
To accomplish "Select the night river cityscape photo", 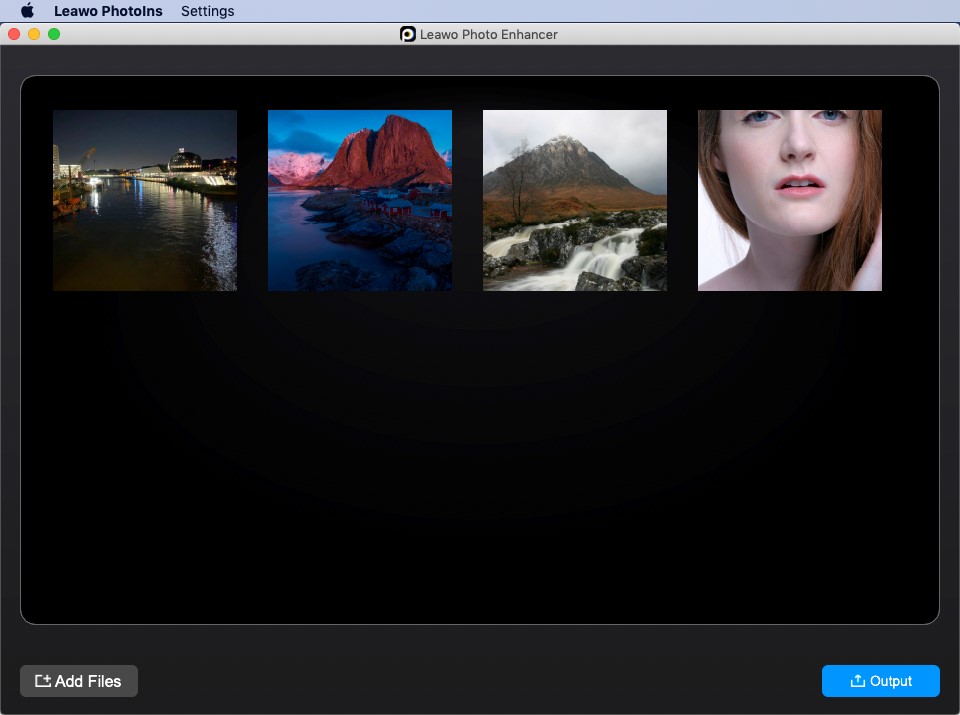I will point(145,200).
